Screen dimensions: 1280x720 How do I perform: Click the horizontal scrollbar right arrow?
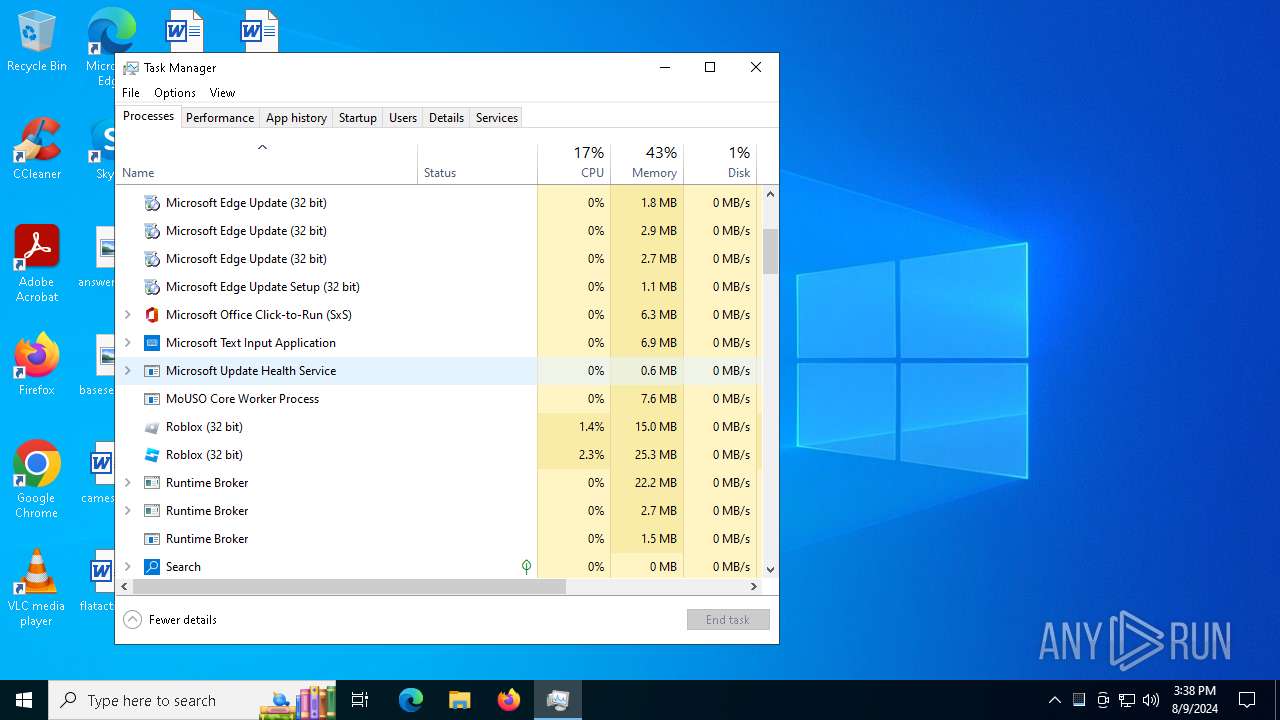(754, 587)
